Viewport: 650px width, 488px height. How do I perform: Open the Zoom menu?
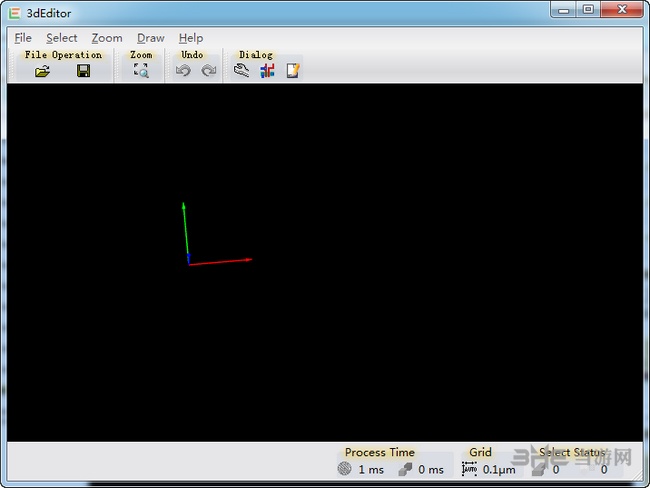[107, 38]
